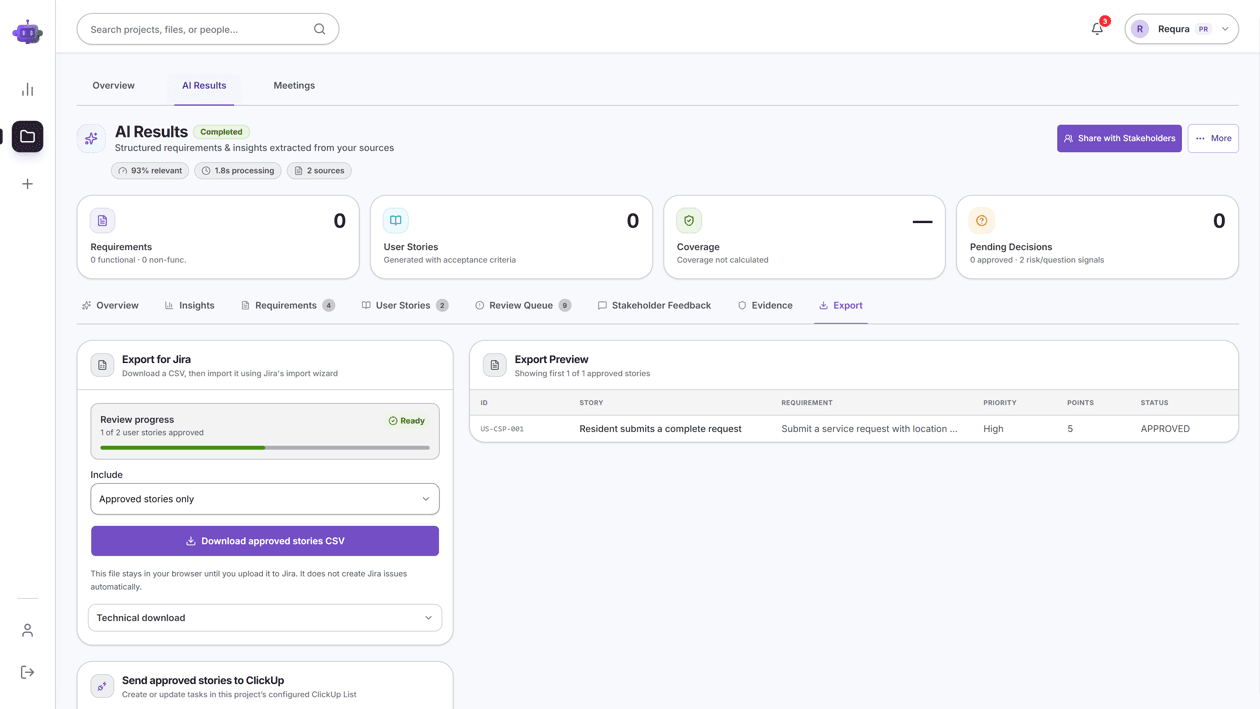Click the Requra robot logo
Screen dimensions: 1260x709
[28, 33]
